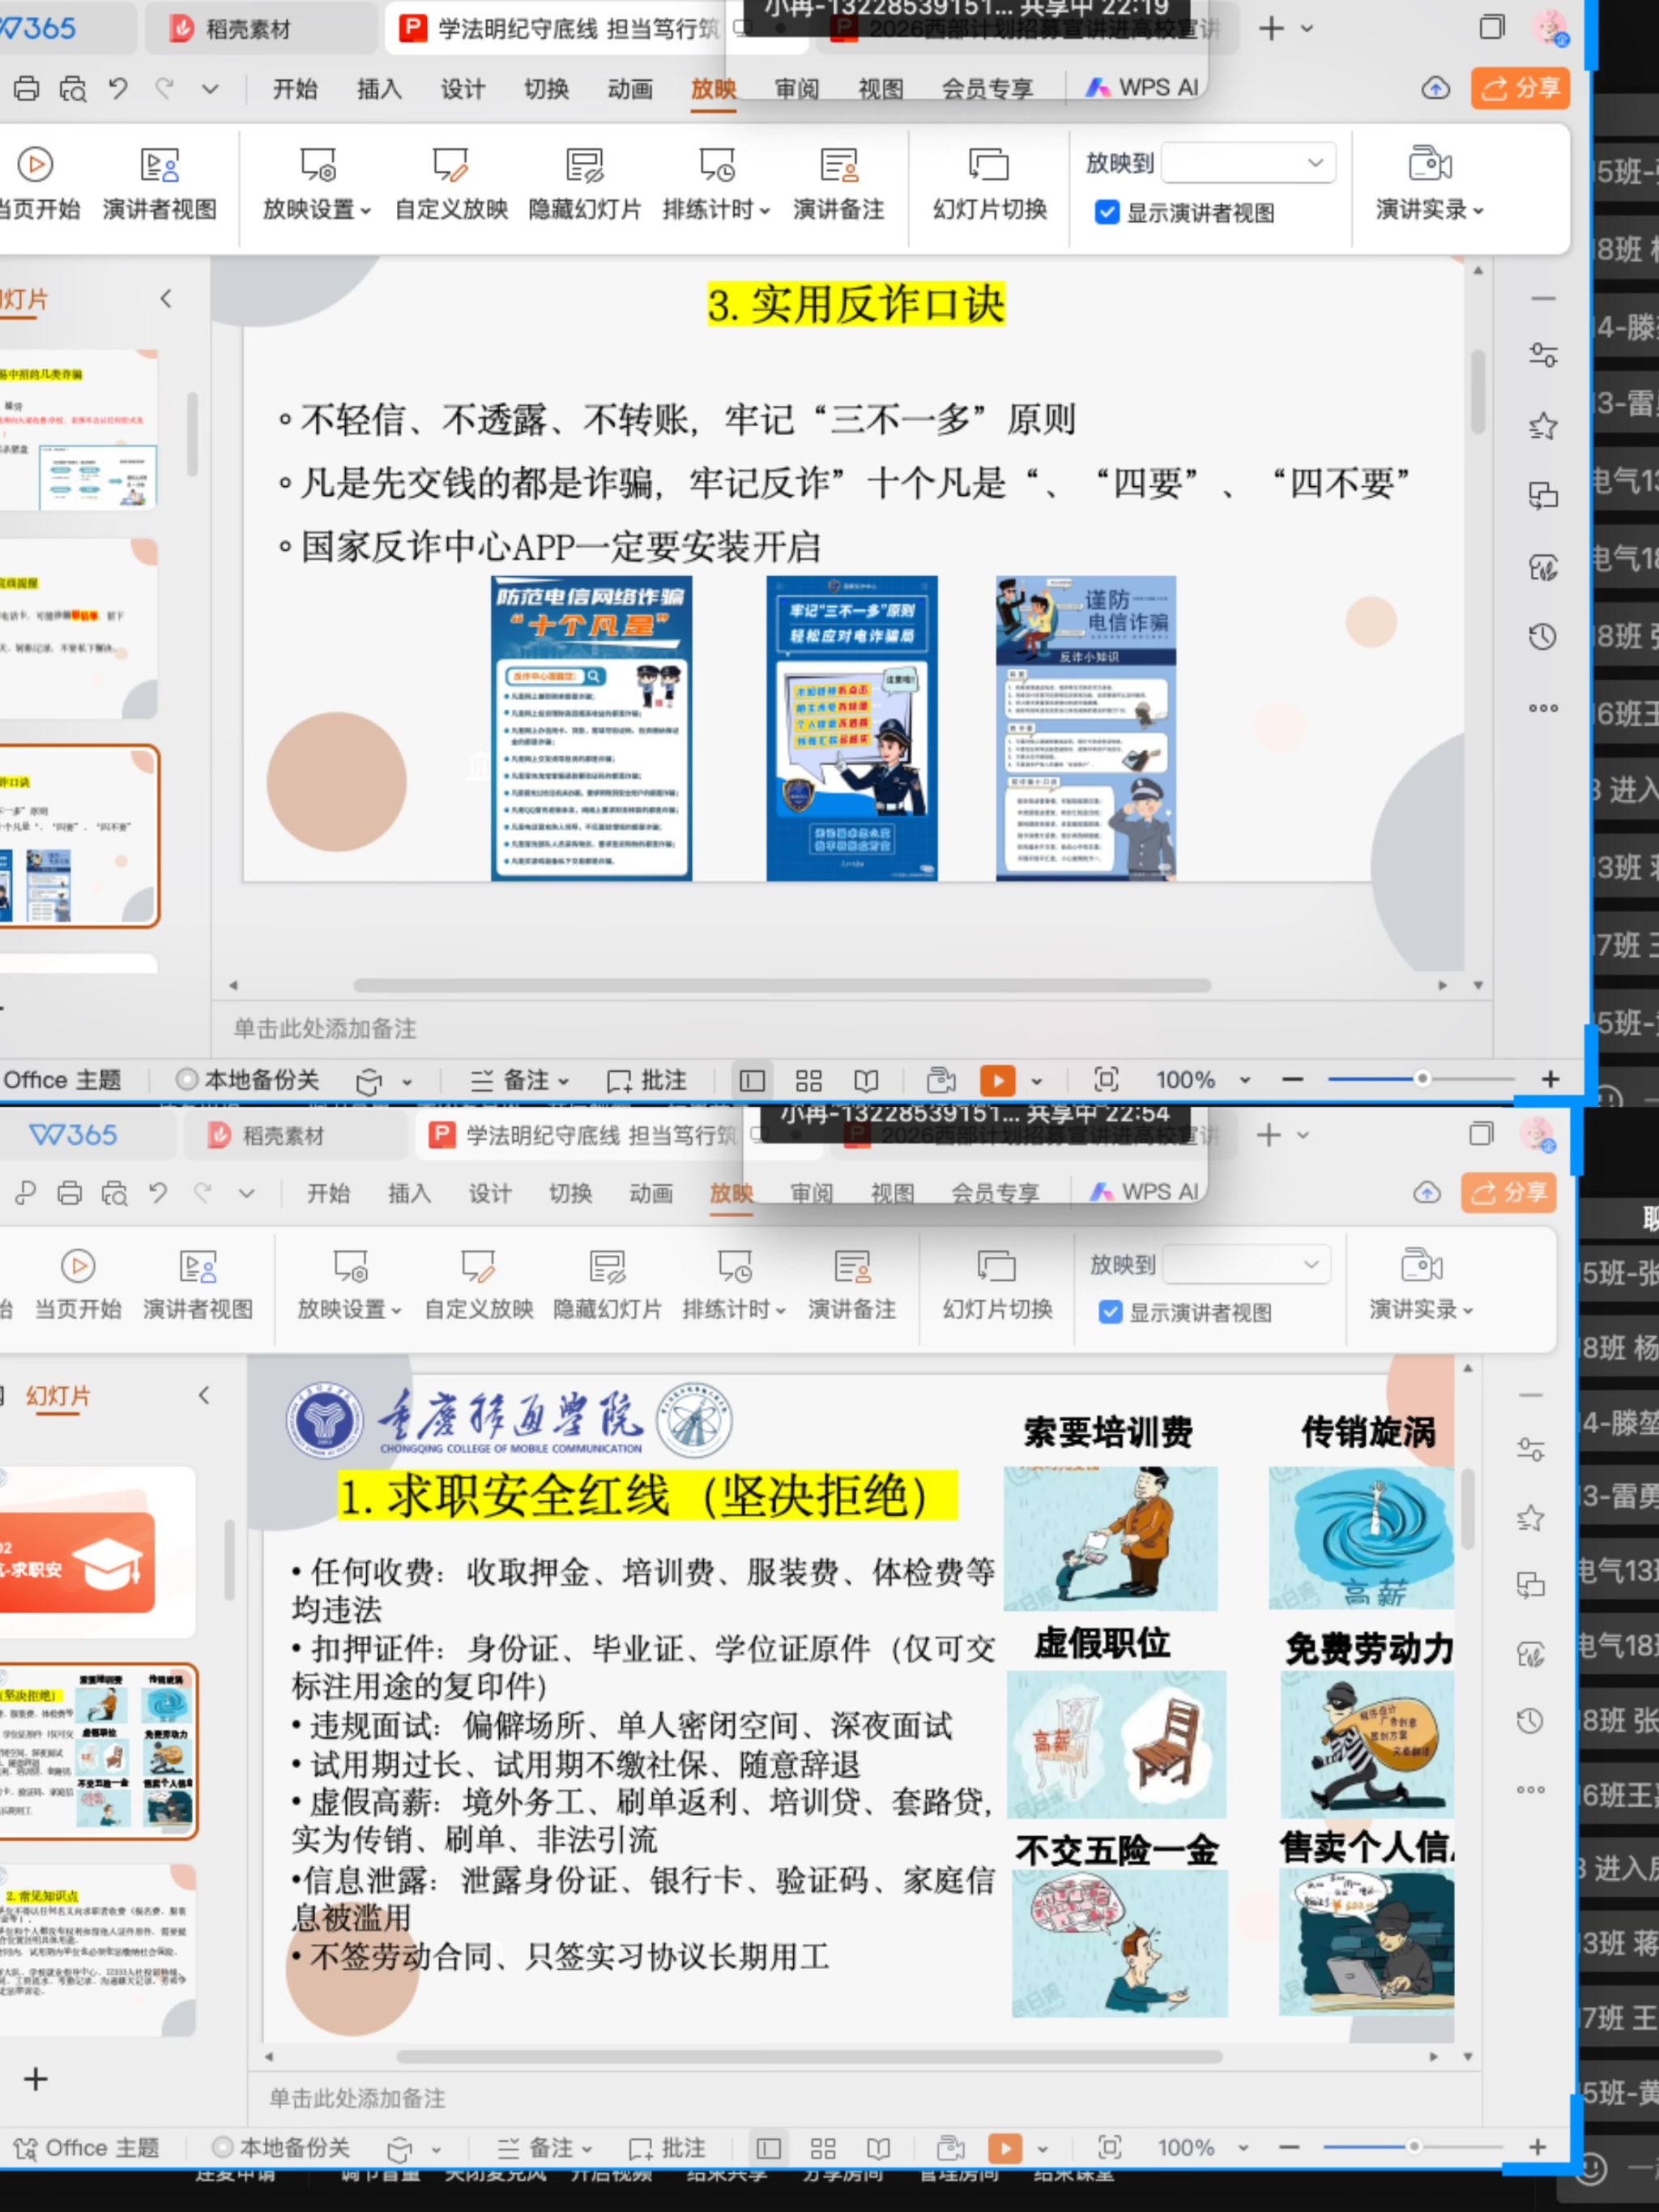Switch to 切换 tab in lower window

coord(570,1193)
